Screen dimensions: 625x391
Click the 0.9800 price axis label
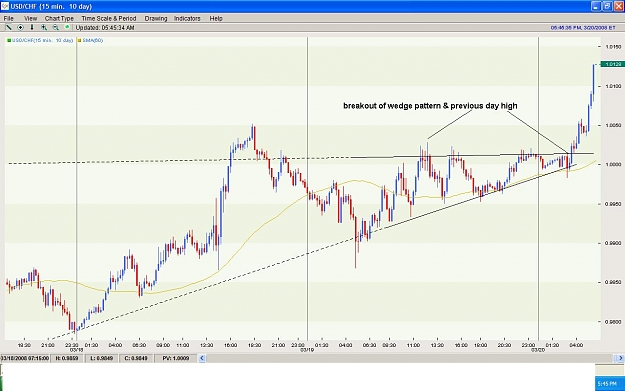[x=613, y=322]
